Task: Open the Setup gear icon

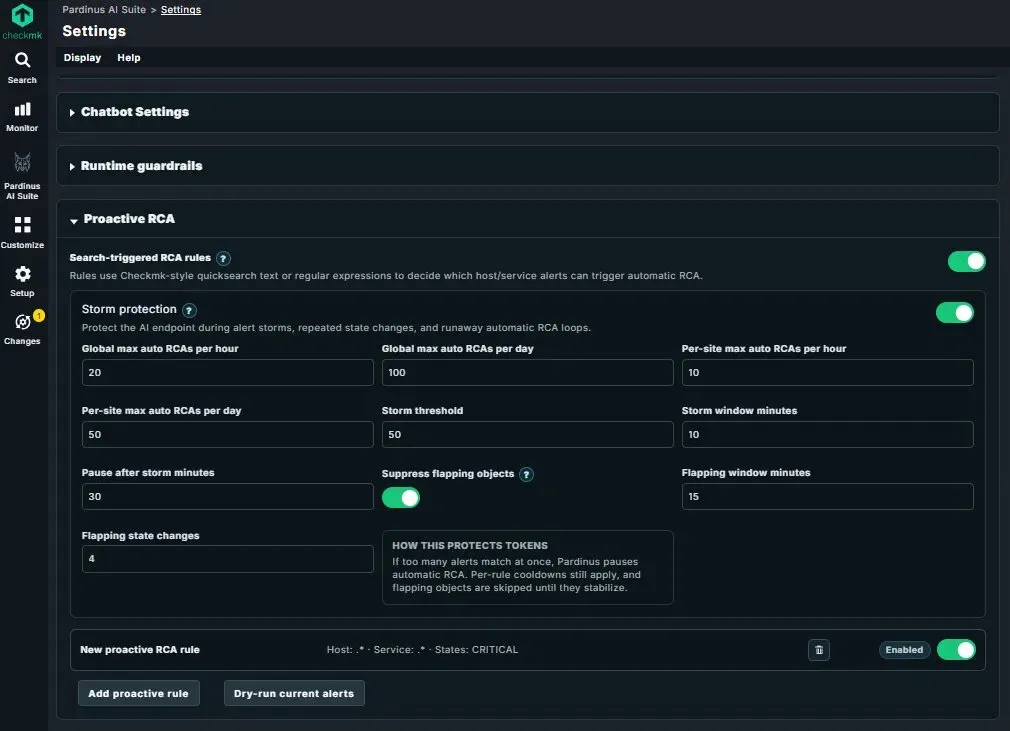Action: [x=23, y=274]
